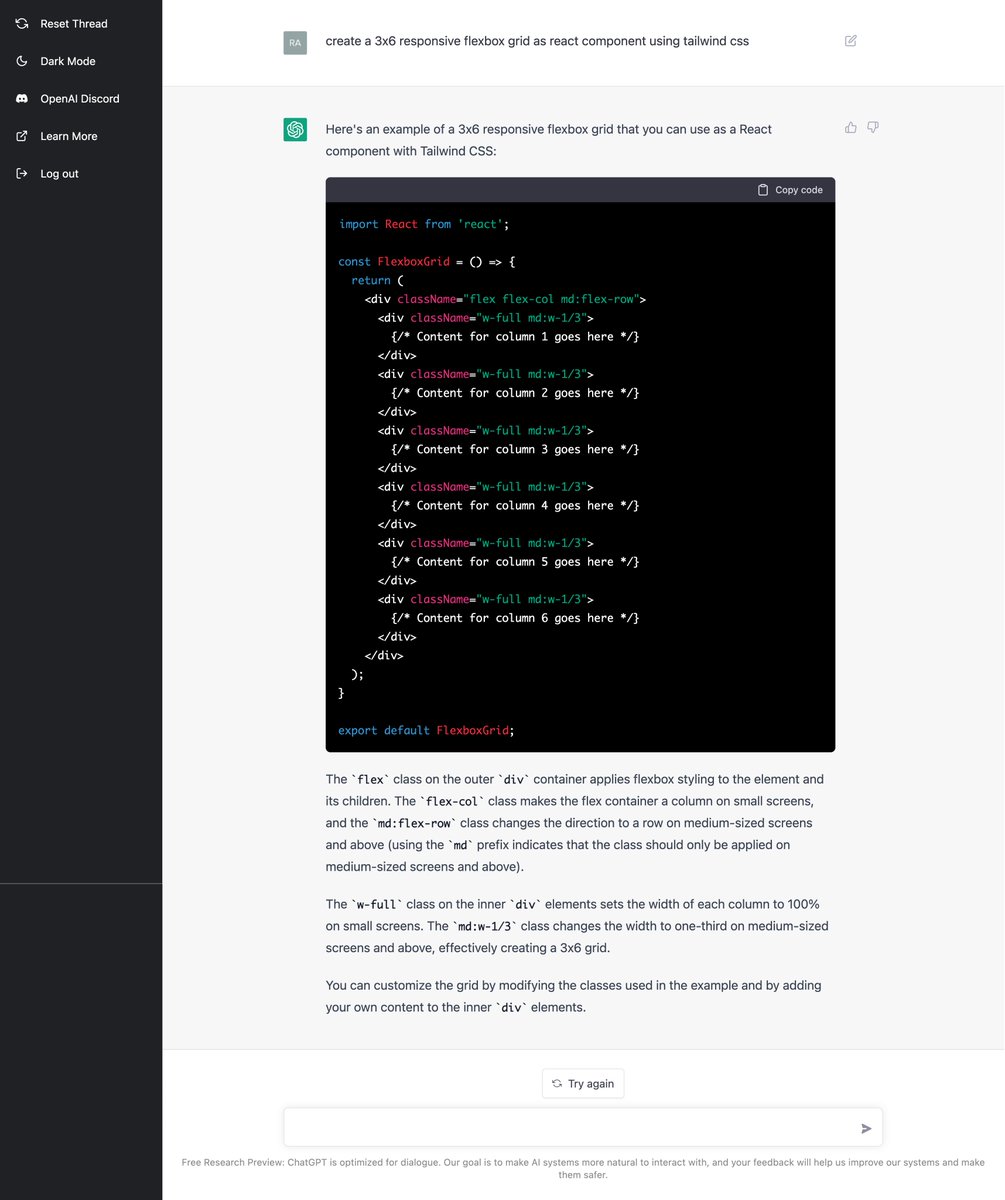Click the "export default FlexboxGrid;" line
Screen dimensions: 1005x1200
pyautogui.click(x=426, y=730)
